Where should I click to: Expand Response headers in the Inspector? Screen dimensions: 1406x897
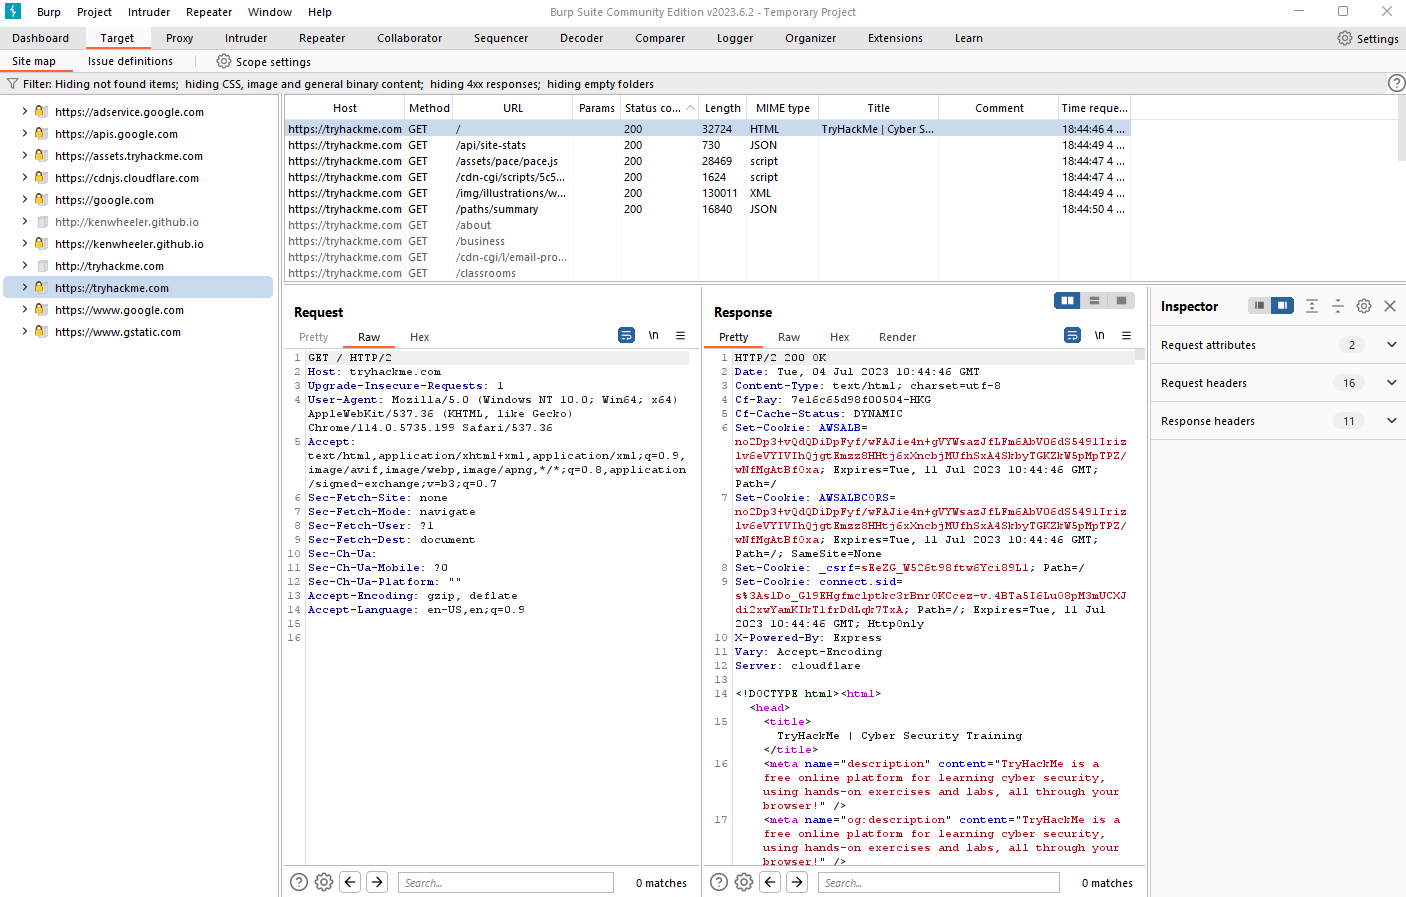pyautogui.click(x=1391, y=420)
